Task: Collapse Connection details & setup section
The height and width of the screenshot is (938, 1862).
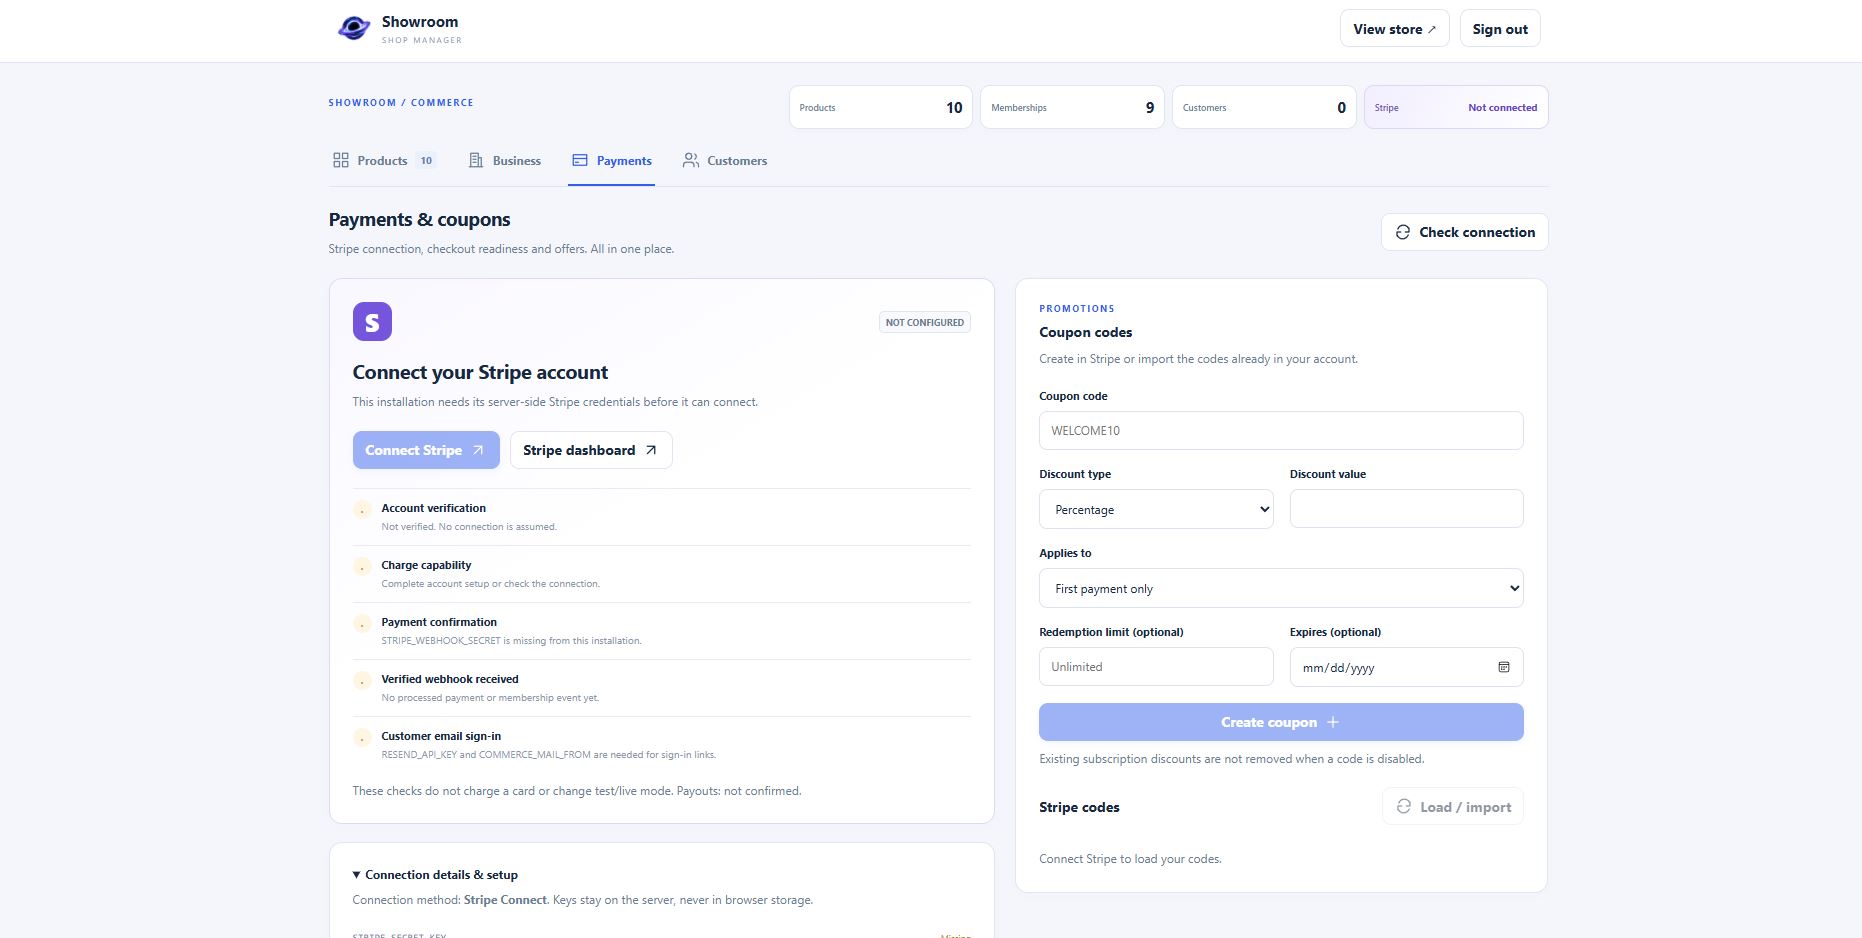Action: click(435, 875)
